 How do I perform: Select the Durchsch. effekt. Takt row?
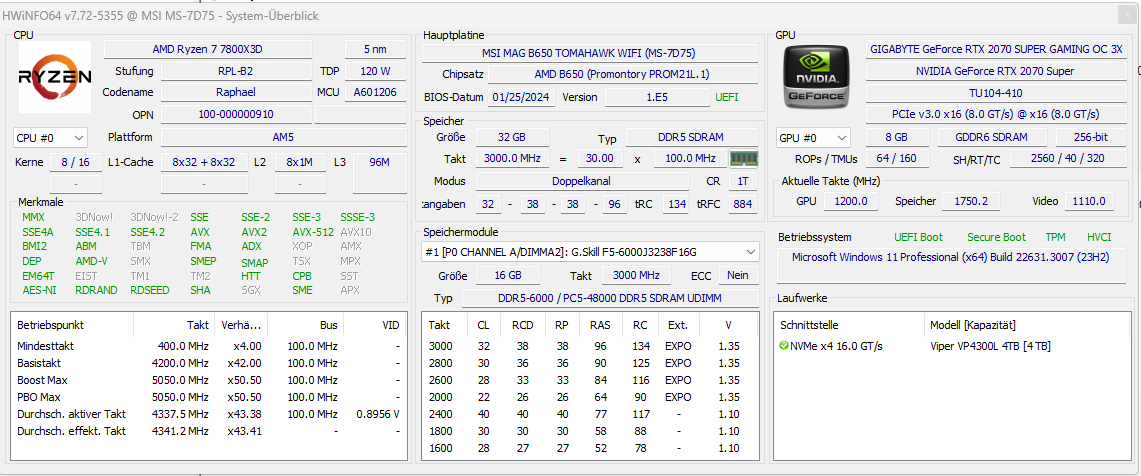coord(208,431)
